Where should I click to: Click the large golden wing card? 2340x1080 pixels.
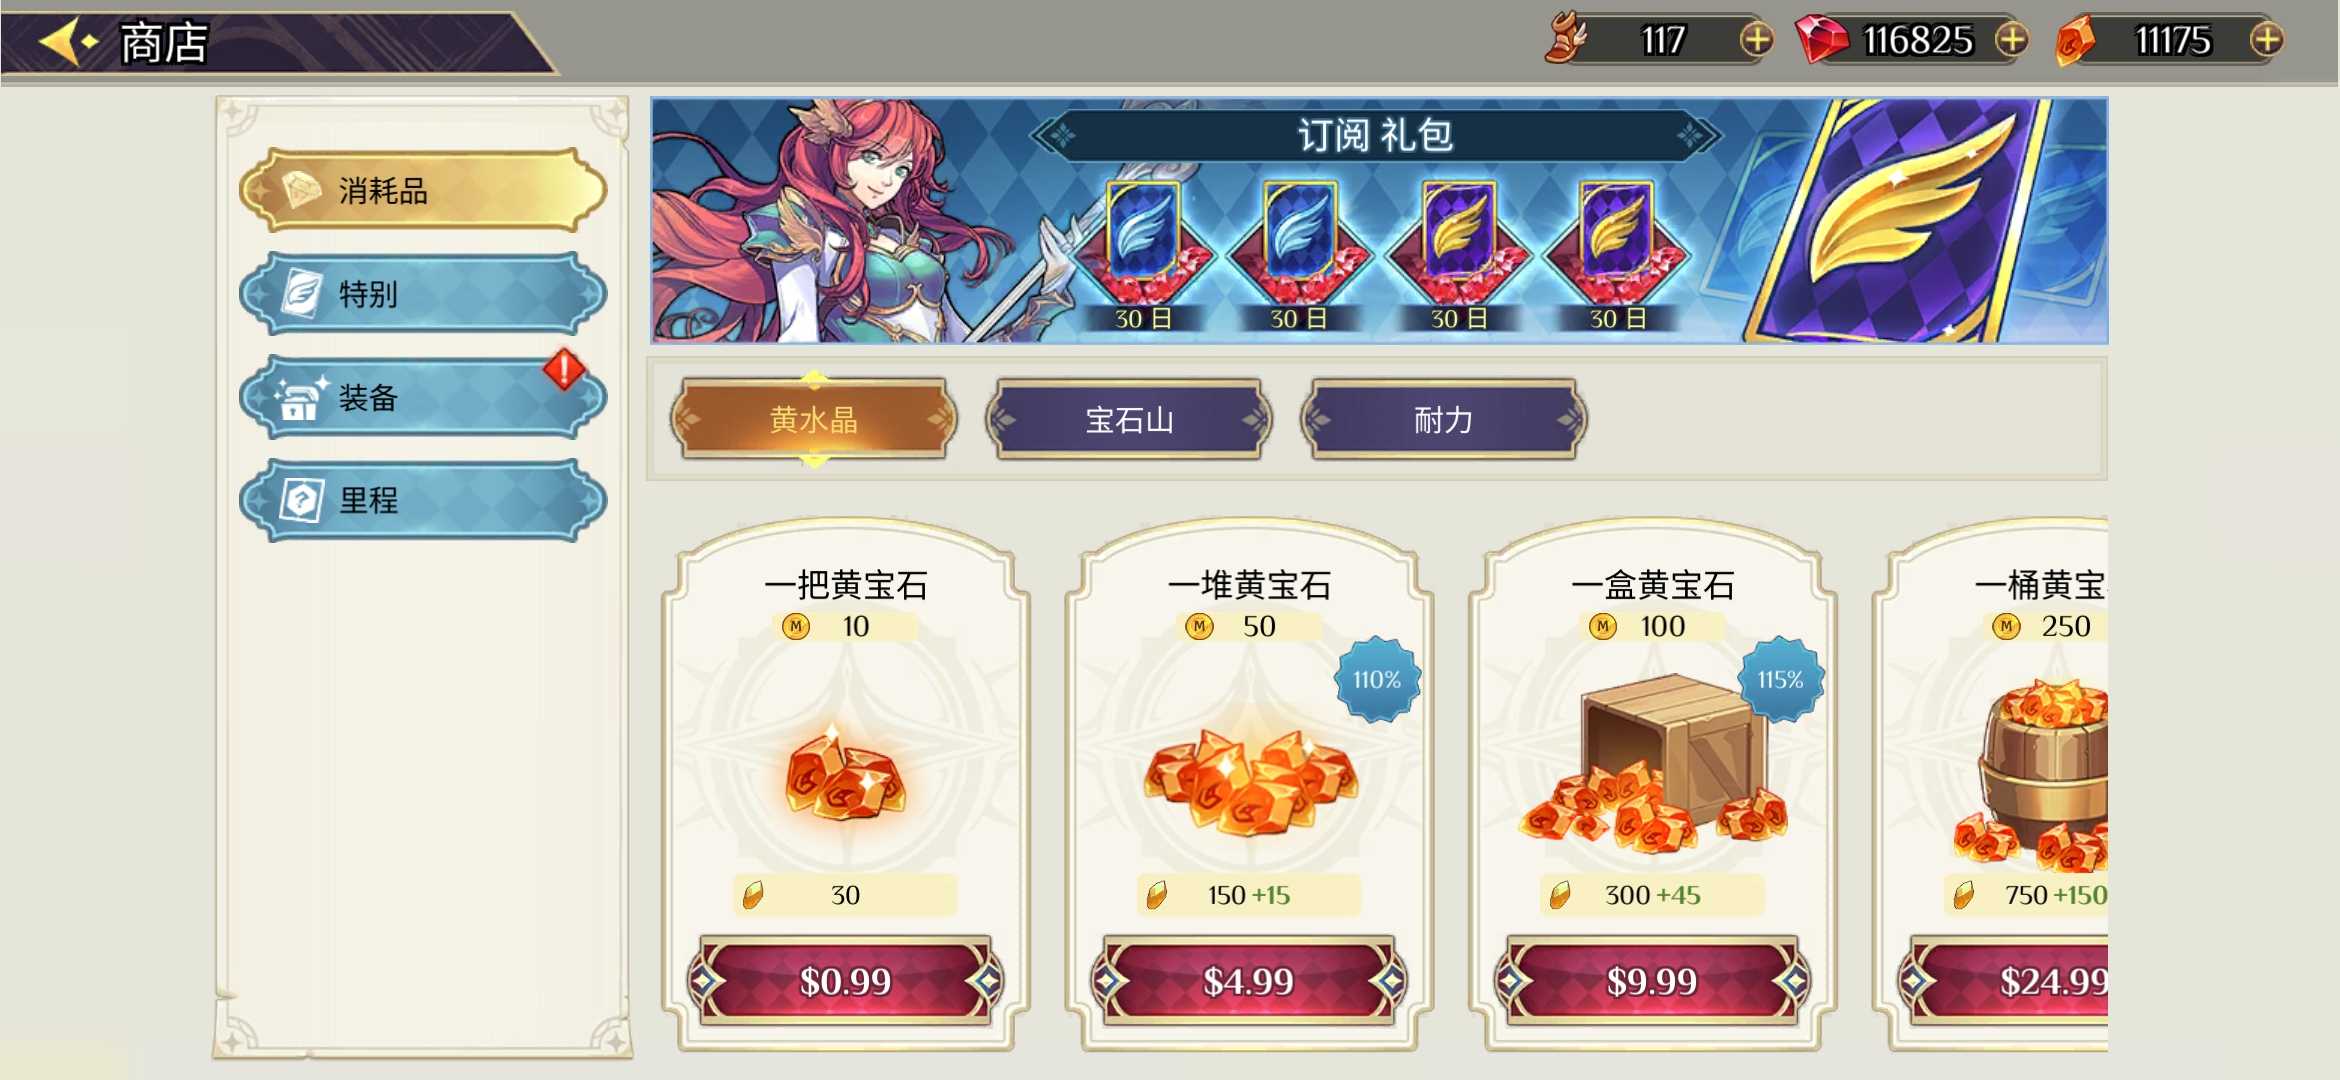(x=1900, y=220)
